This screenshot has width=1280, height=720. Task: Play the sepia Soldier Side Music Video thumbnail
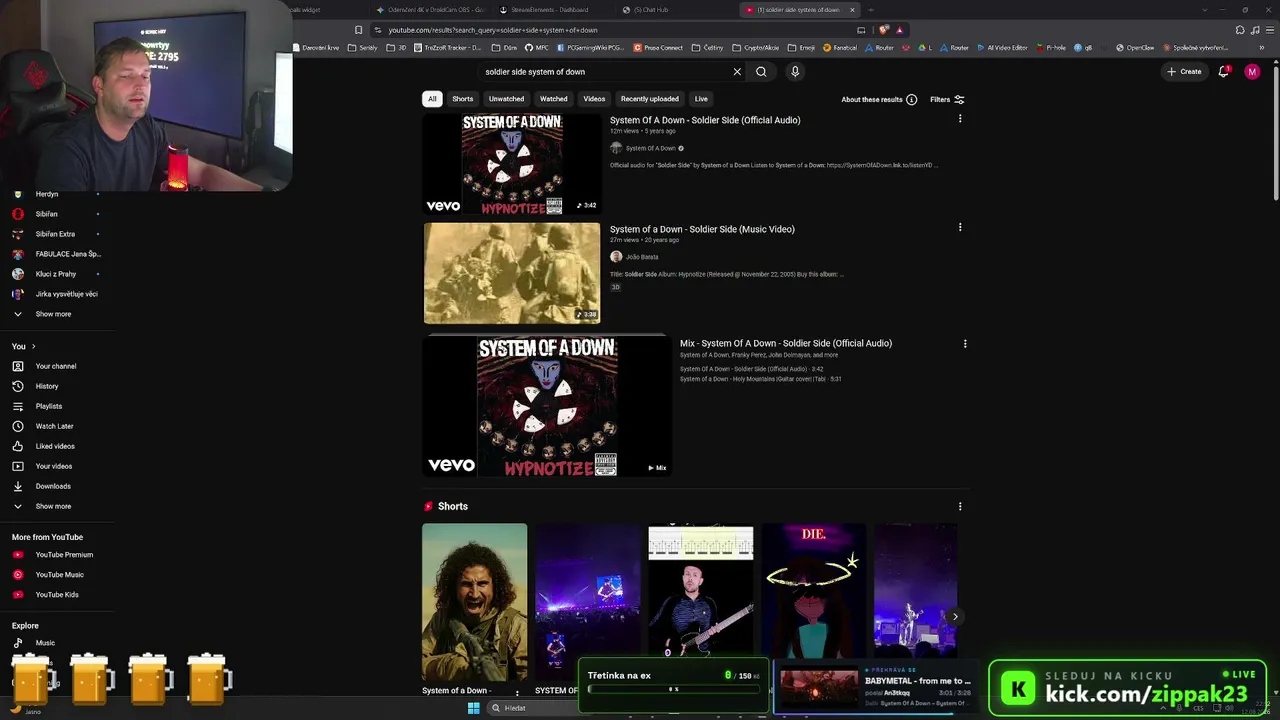click(512, 273)
